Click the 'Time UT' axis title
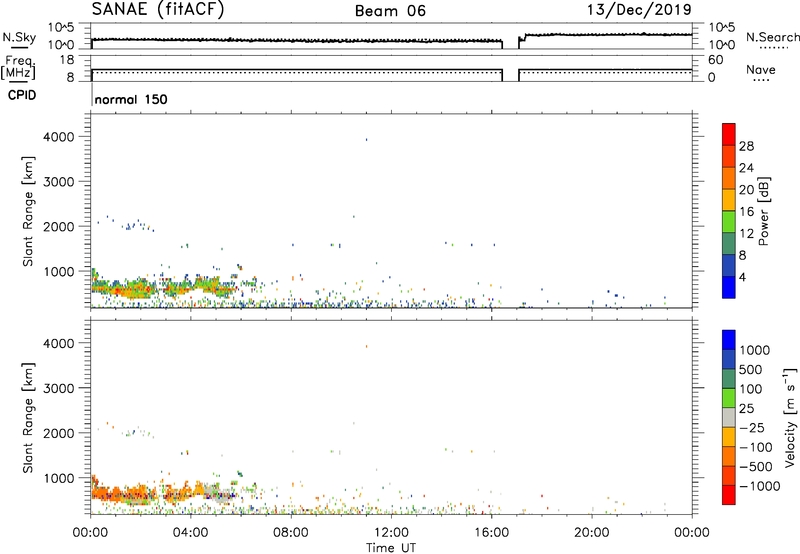This screenshot has width=800, height=554. pos(391,548)
